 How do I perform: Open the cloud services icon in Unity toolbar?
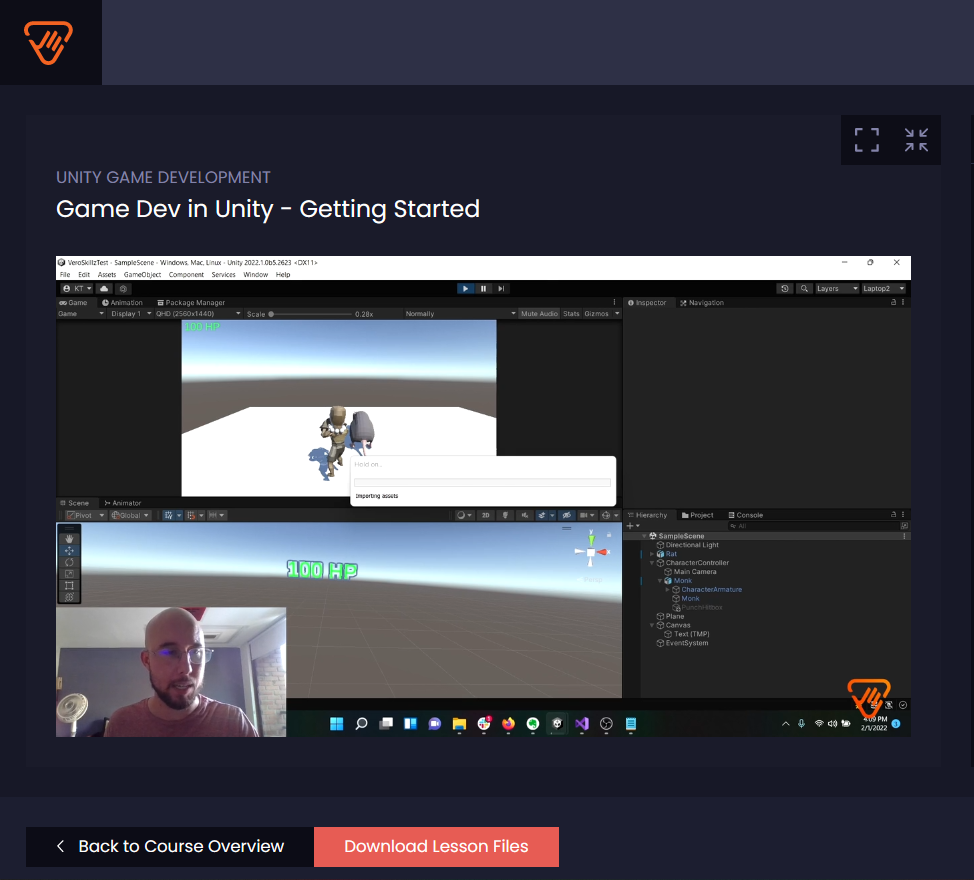click(104, 289)
